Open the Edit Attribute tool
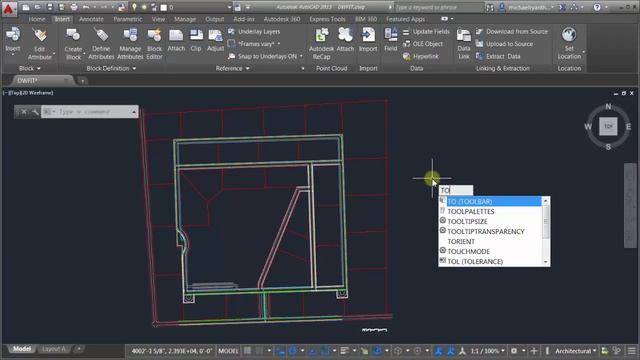 coord(40,44)
